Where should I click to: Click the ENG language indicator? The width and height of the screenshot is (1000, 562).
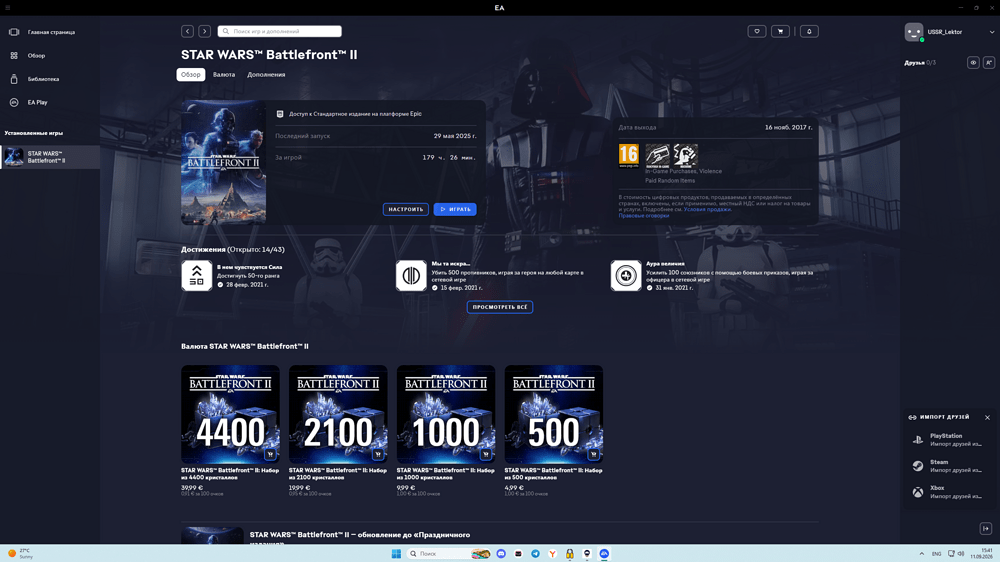click(936, 554)
